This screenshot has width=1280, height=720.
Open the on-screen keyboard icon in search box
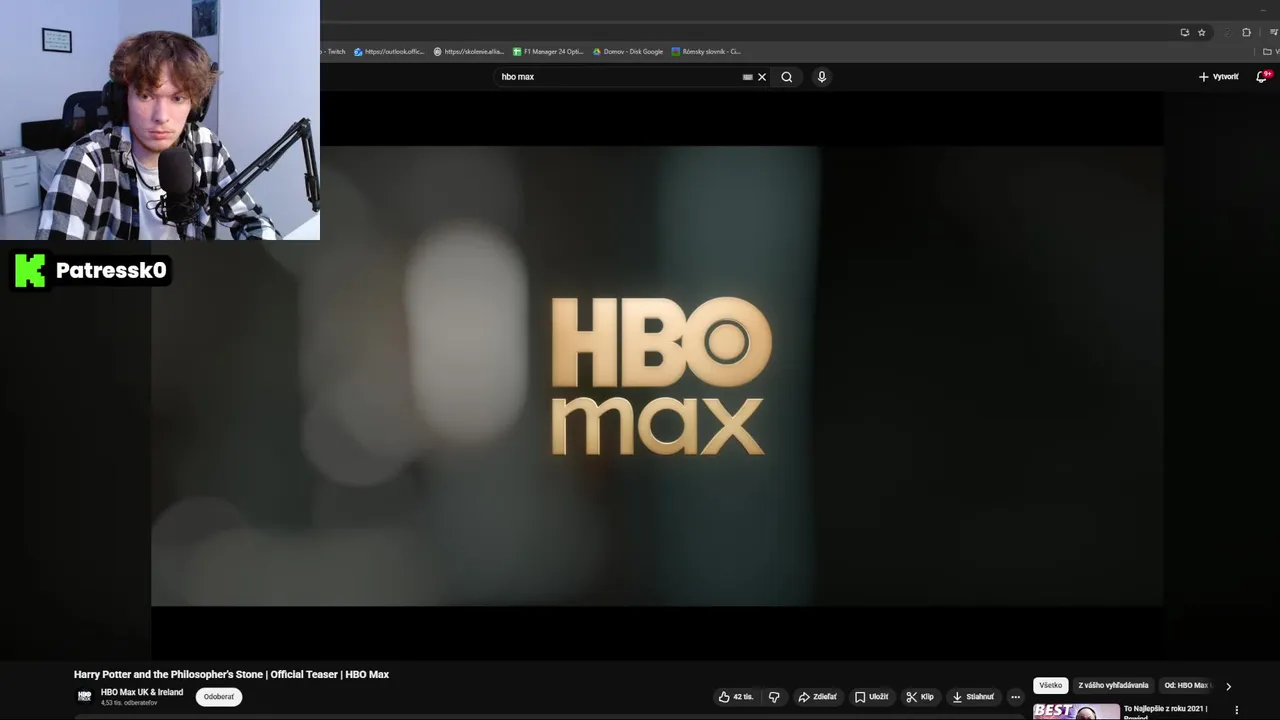click(747, 77)
